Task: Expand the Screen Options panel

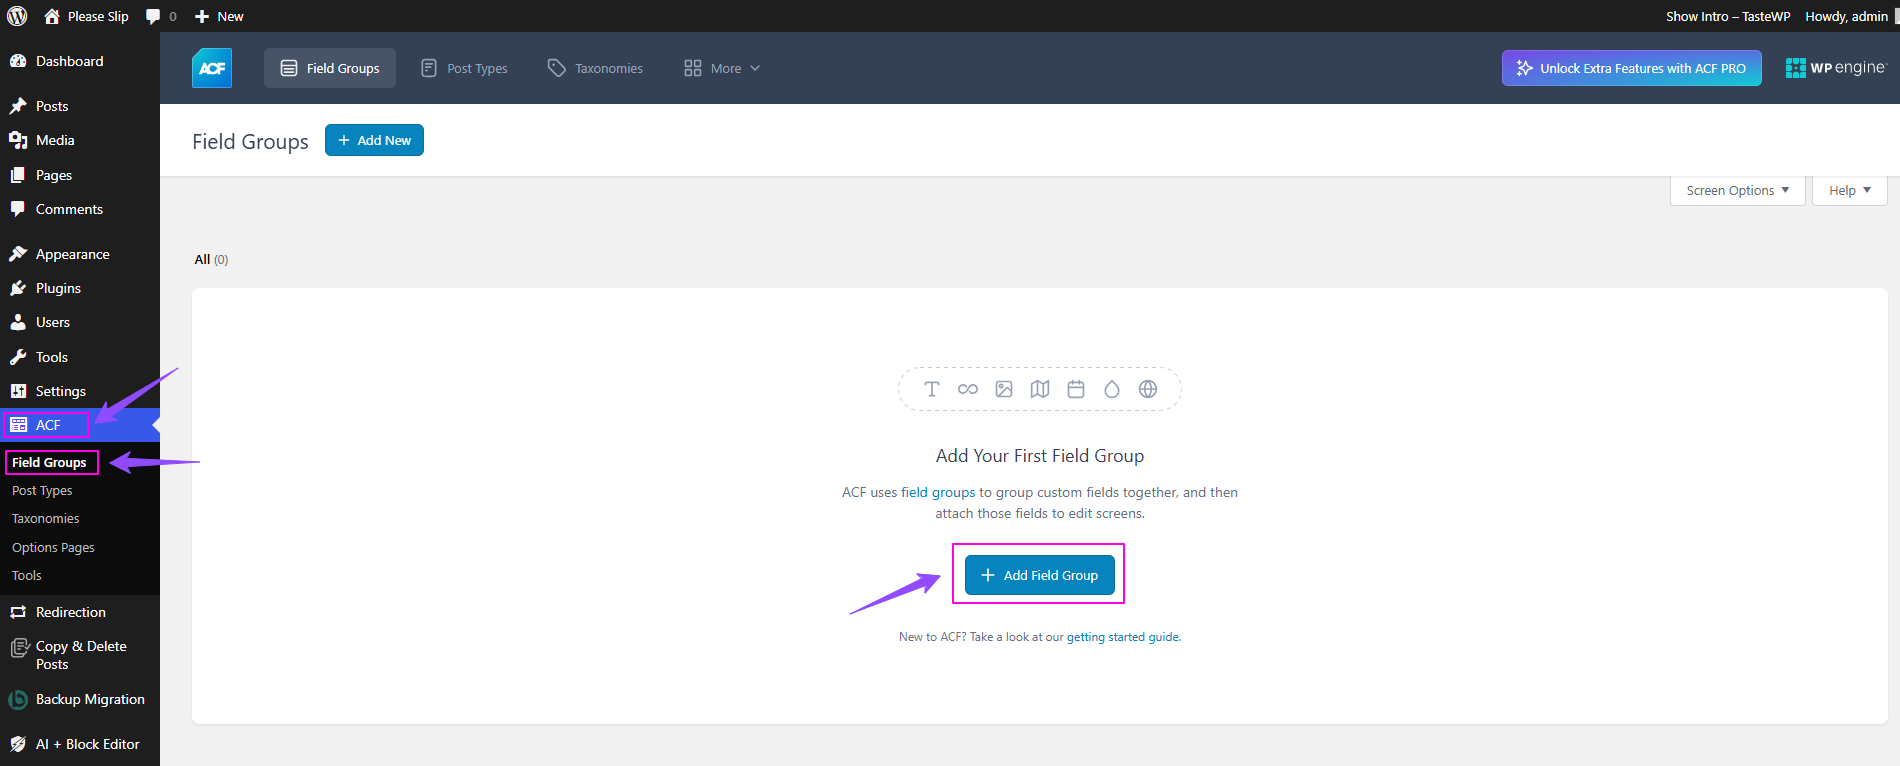Action: (1738, 190)
